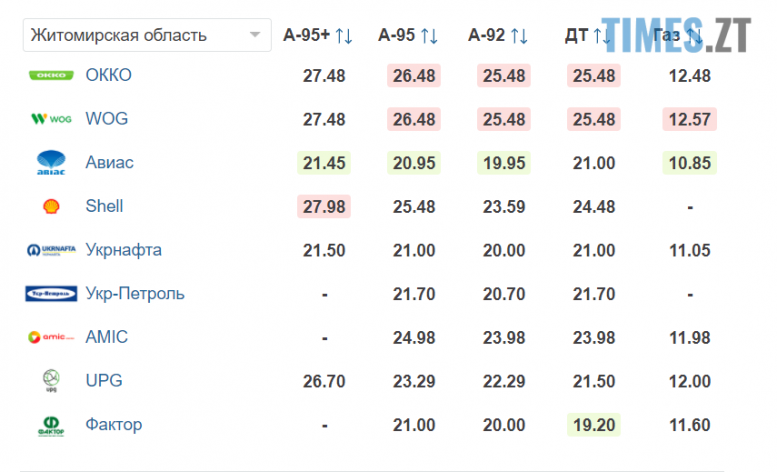Viewport: 777px width, 472px height.
Task: Click the AMIC brand logo icon
Action: [x=51, y=337]
